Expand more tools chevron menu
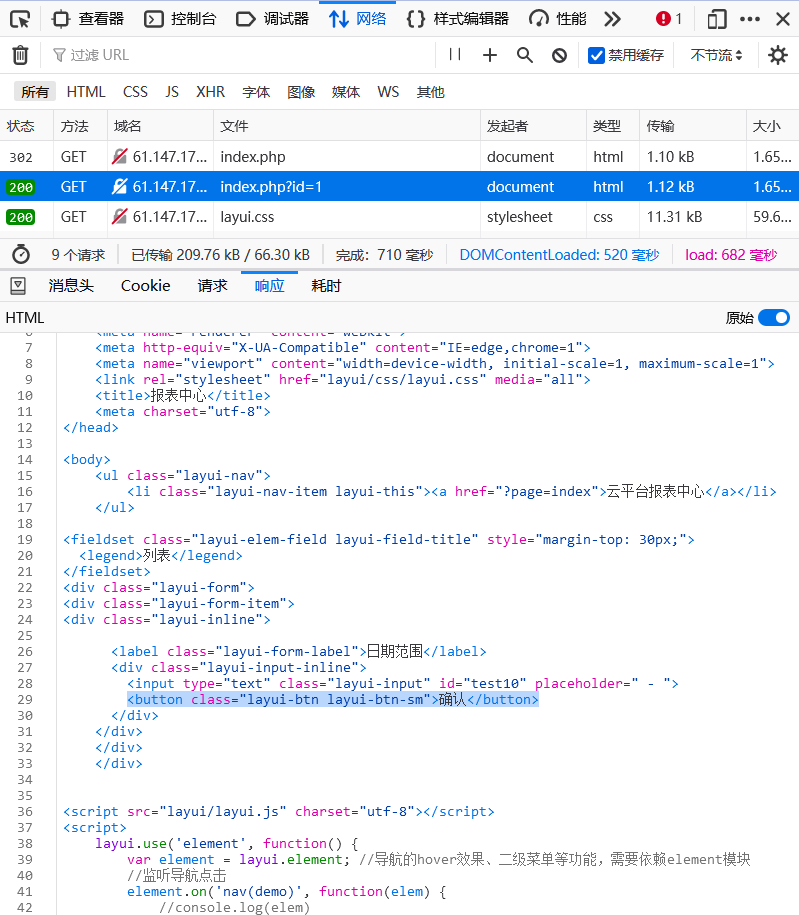This screenshot has width=799, height=915. [612, 19]
